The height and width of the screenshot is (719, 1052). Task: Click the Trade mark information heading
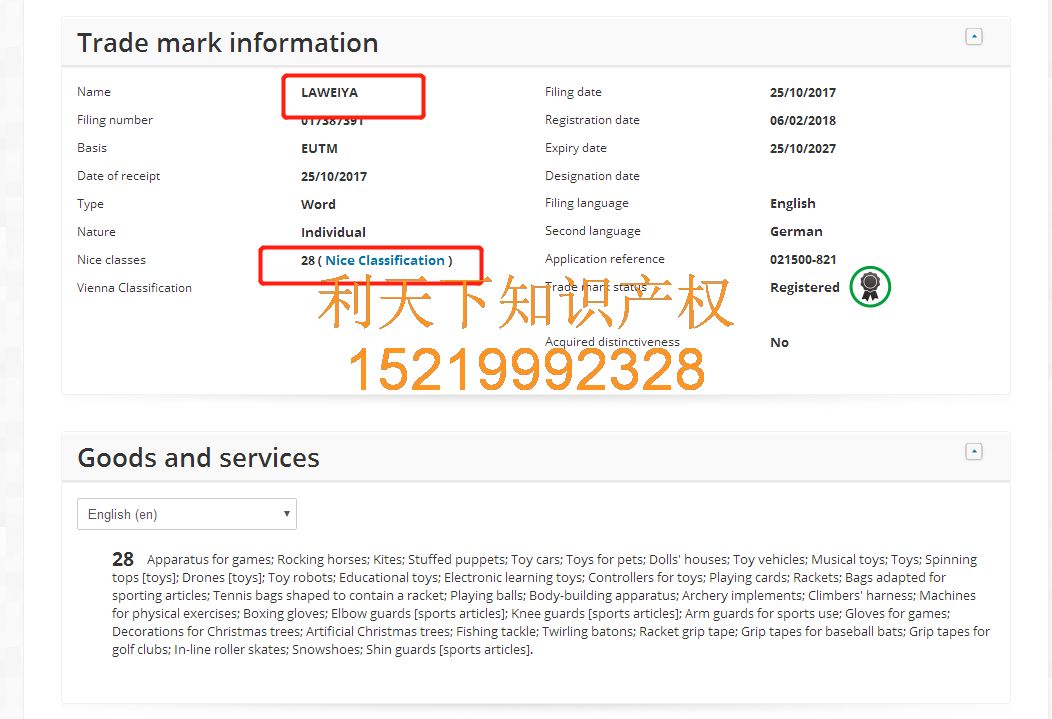[x=227, y=43]
